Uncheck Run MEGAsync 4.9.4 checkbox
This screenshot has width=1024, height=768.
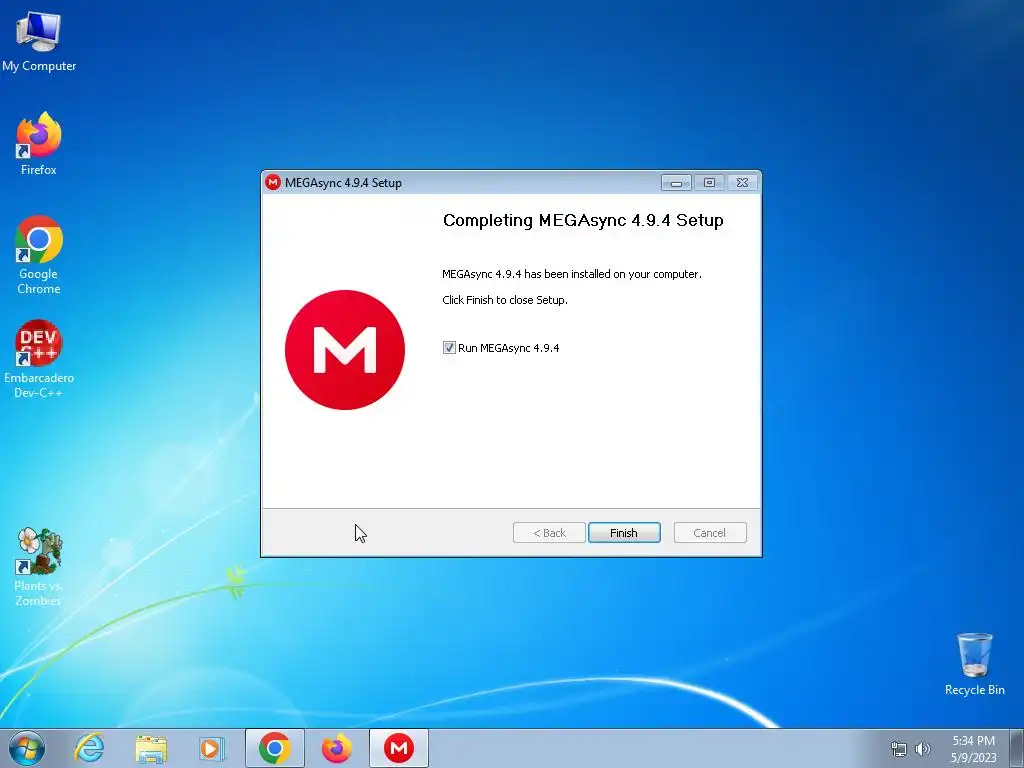pyautogui.click(x=449, y=348)
